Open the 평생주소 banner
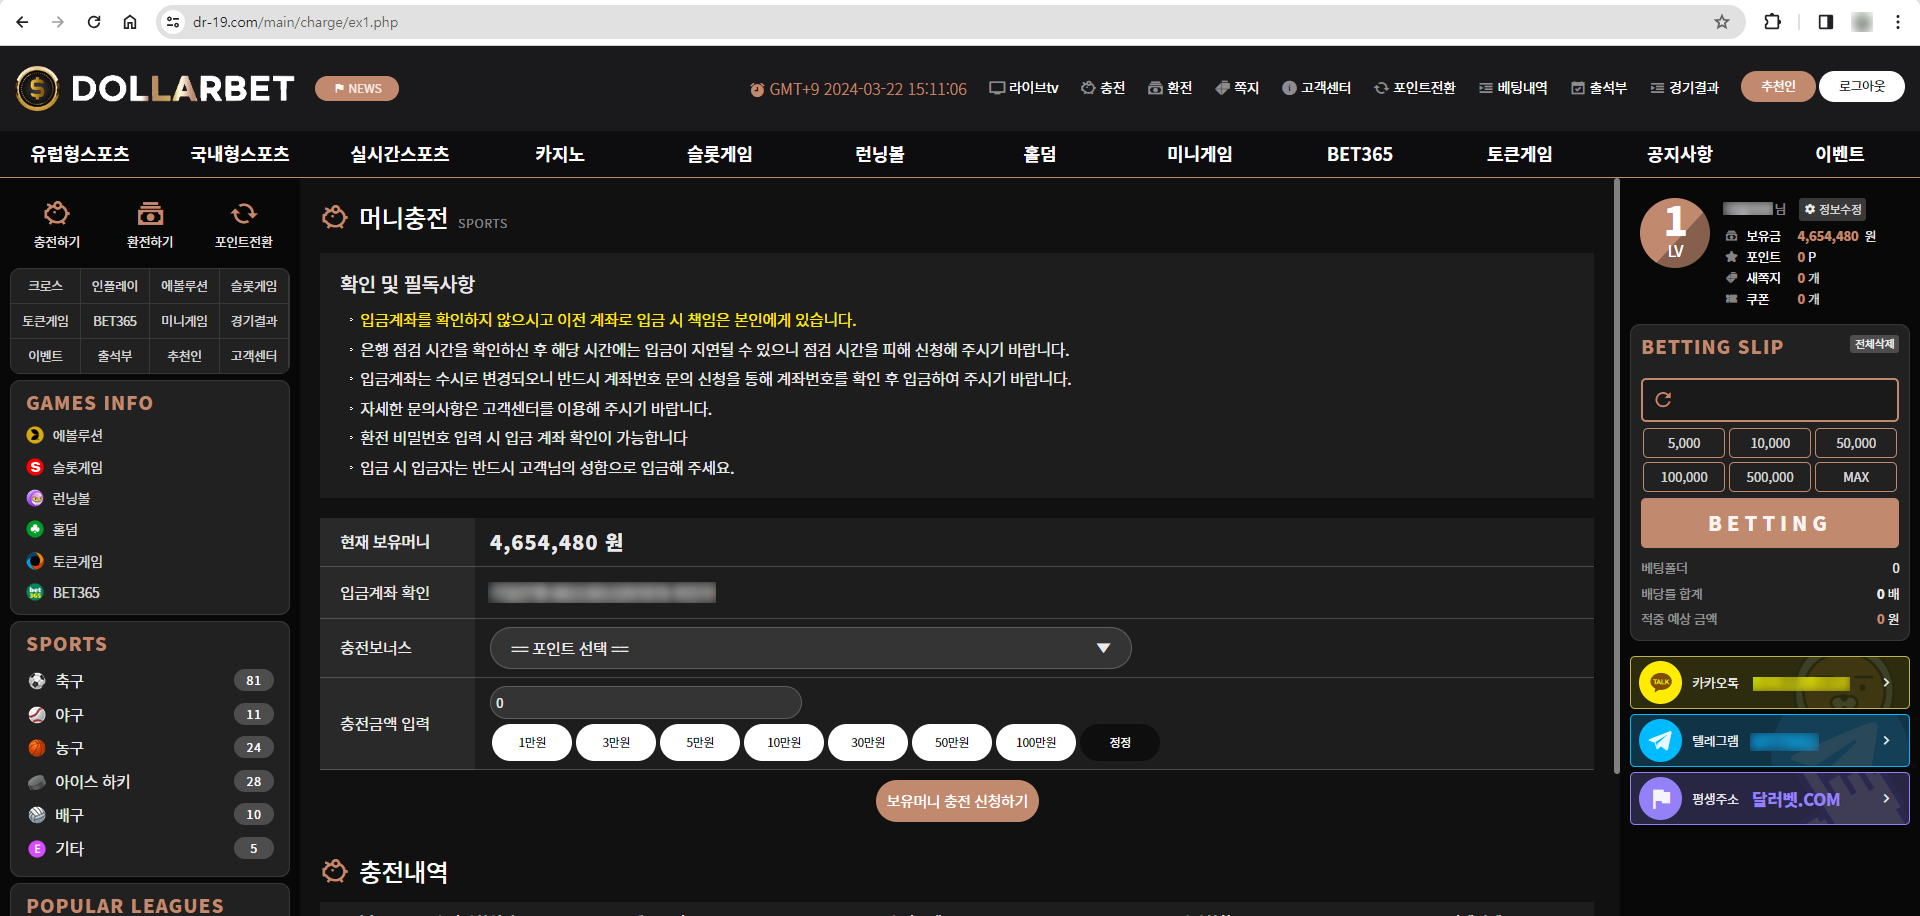 pyautogui.click(x=1769, y=799)
